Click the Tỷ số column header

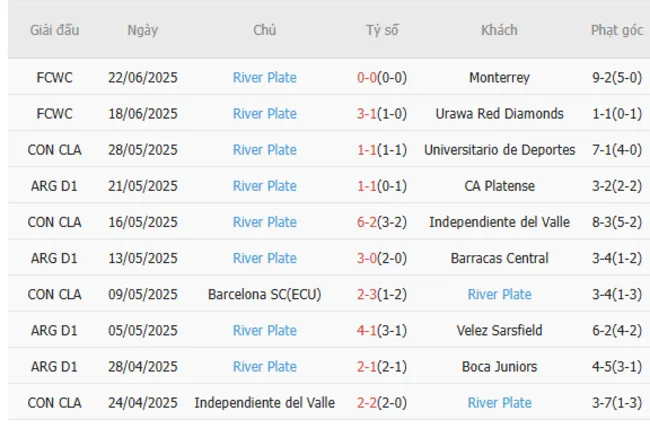(x=381, y=30)
